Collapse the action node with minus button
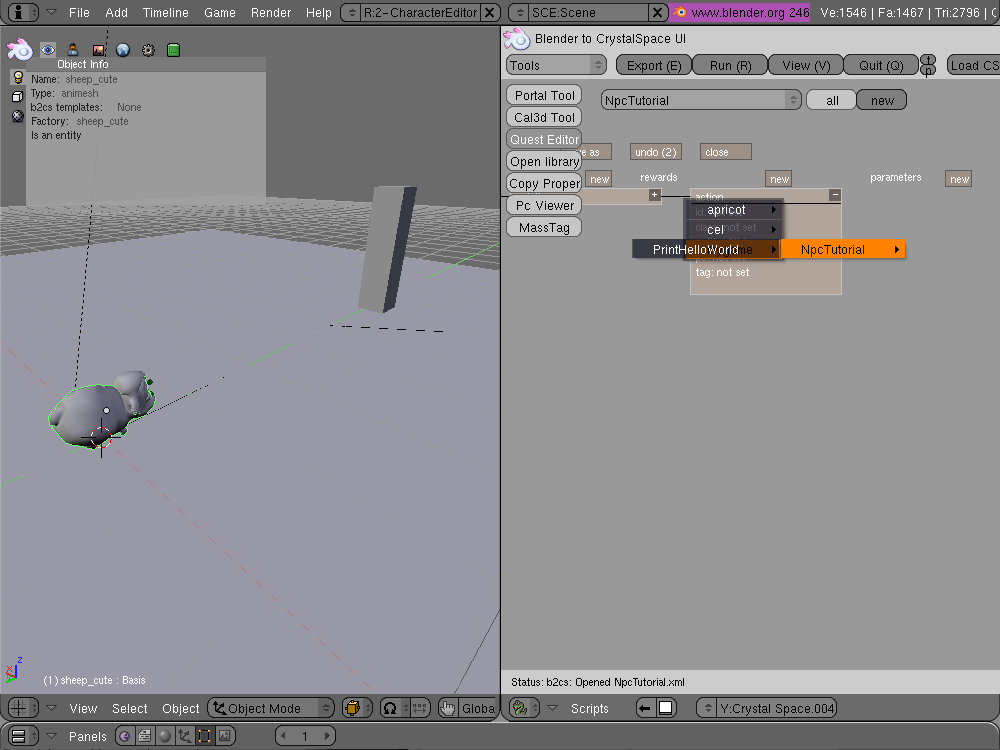The height and width of the screenshot is (750, 1000). tap(835, 195)
